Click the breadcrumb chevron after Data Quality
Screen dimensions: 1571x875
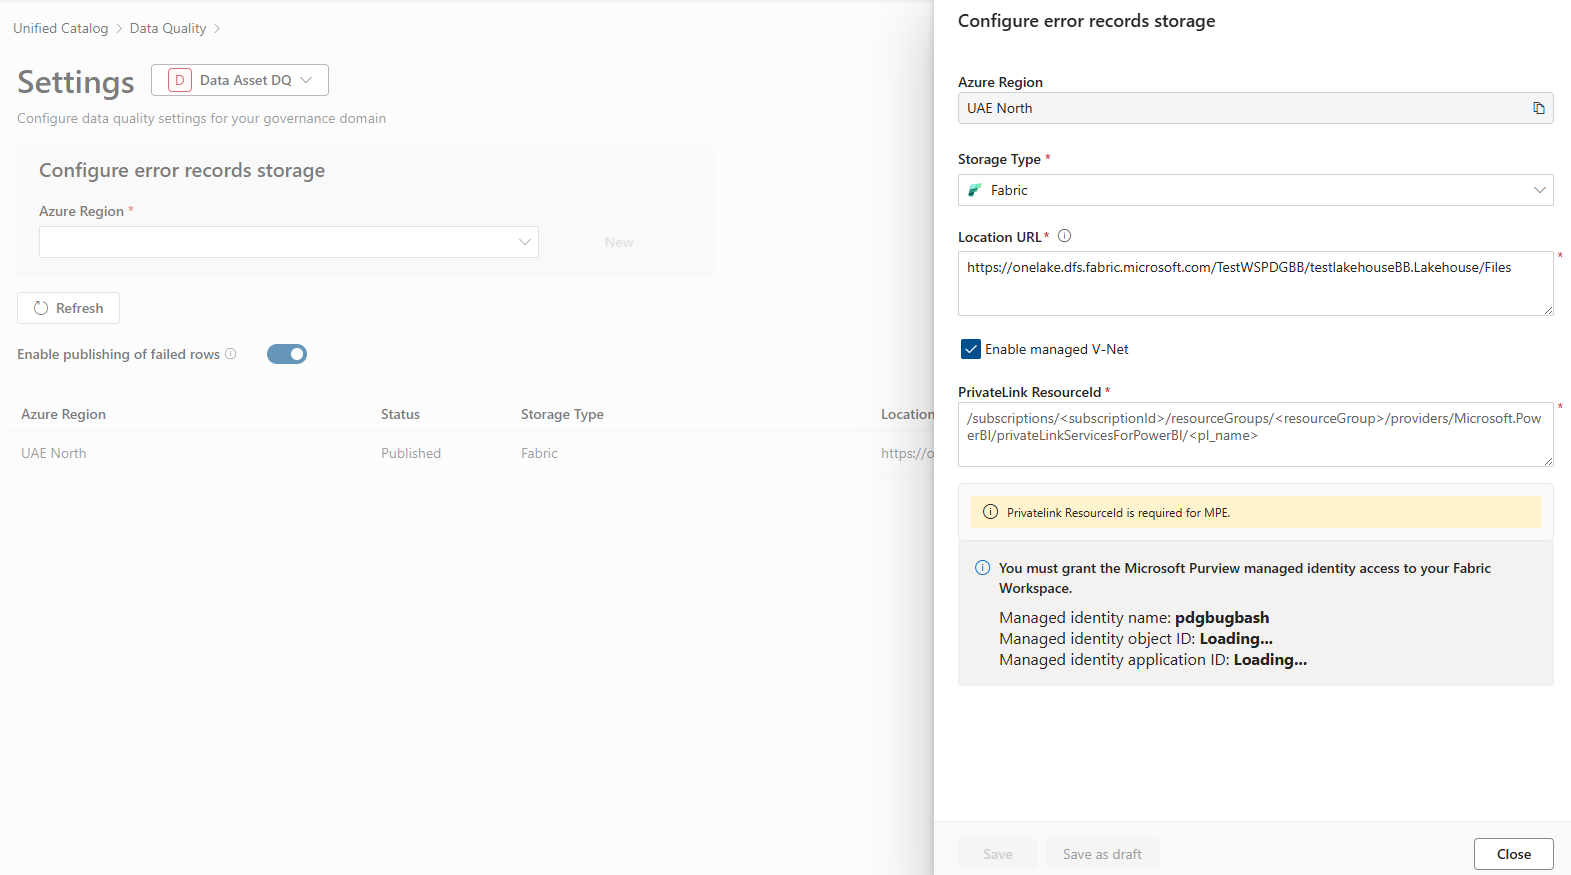[217, 29]
